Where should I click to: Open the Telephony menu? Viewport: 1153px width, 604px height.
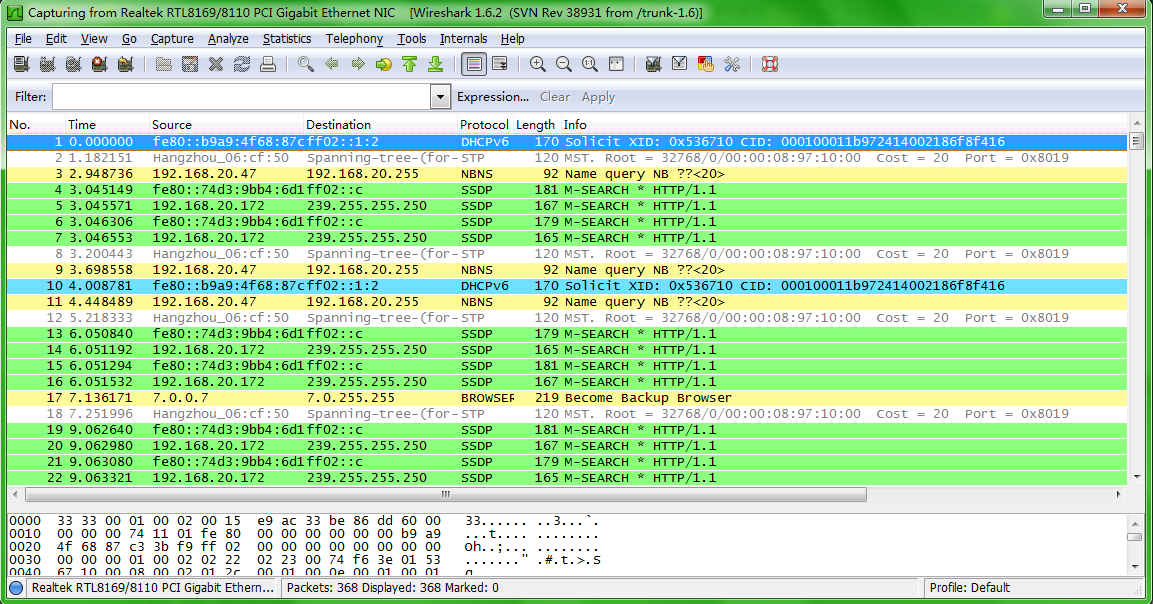pyautogui.click(x=354, y=39)
